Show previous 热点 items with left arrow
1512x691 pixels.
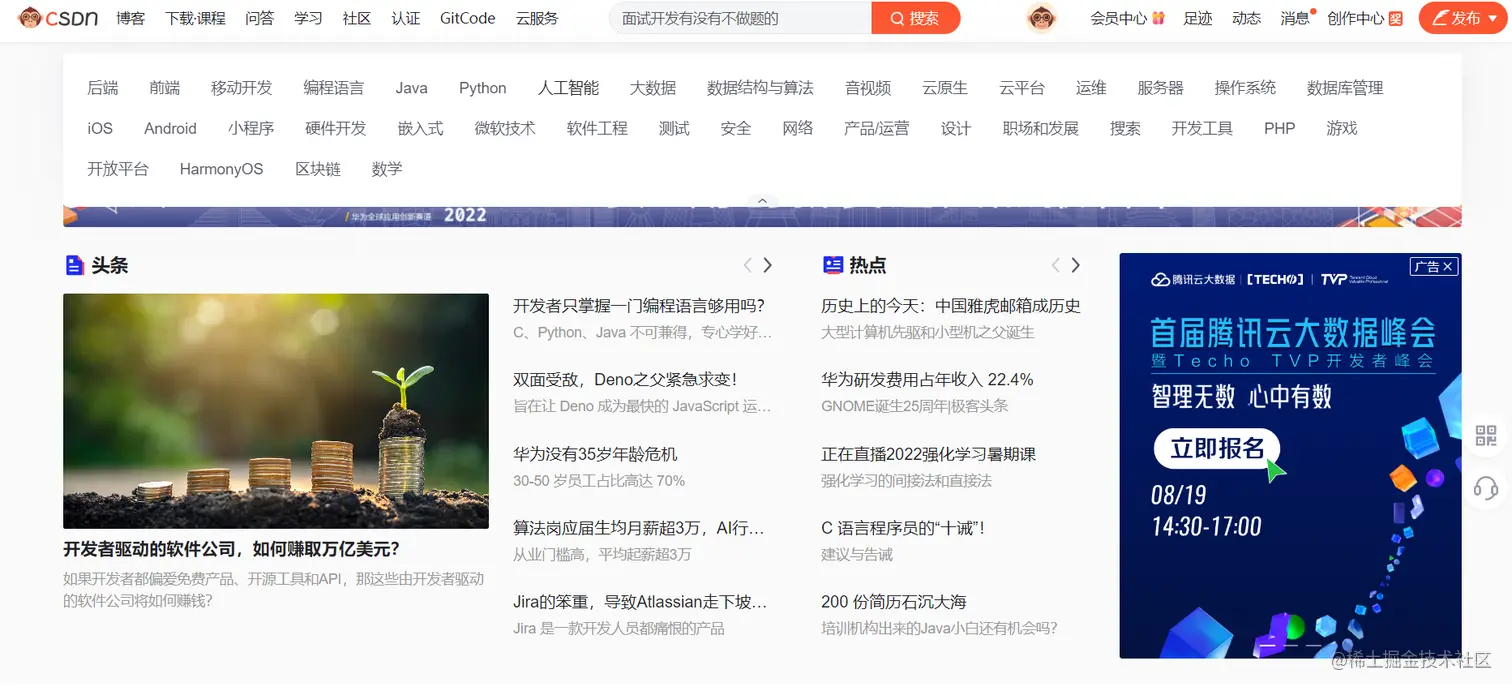pyautogui.click(x=1055, y=265)
